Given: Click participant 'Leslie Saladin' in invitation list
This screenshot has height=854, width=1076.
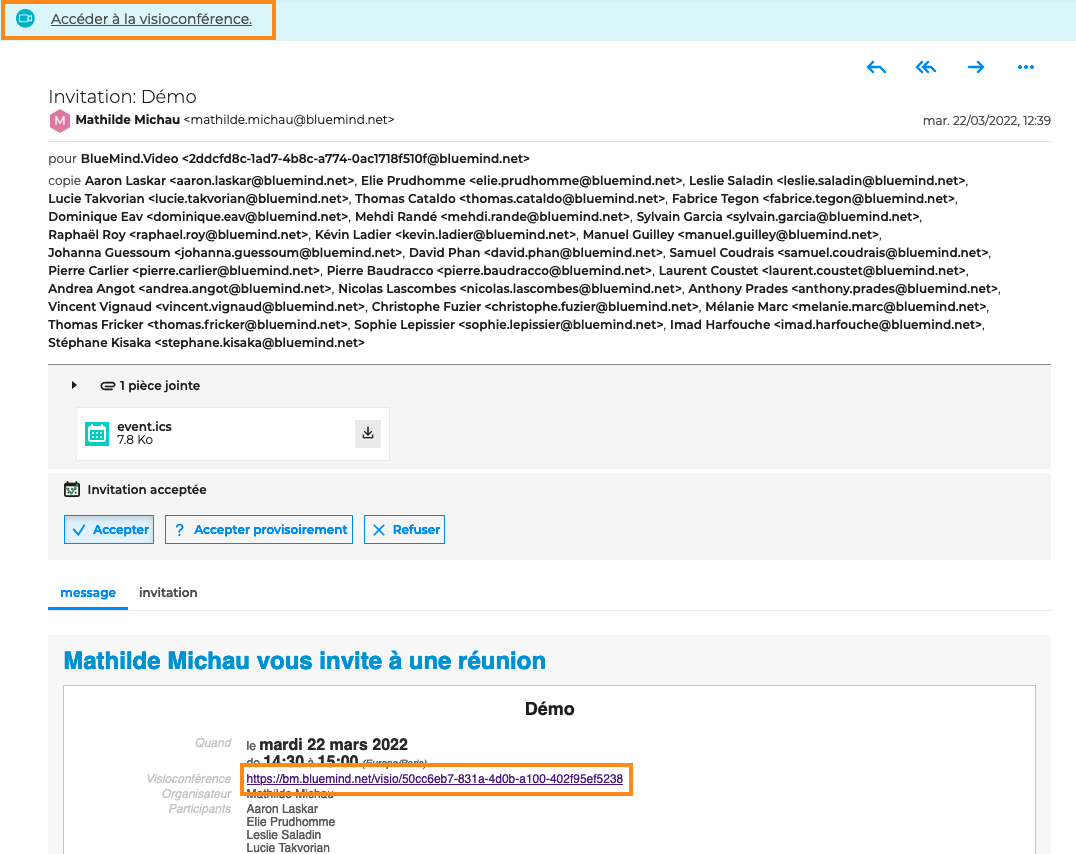Looking at the screenshot, I should point(283,835).
